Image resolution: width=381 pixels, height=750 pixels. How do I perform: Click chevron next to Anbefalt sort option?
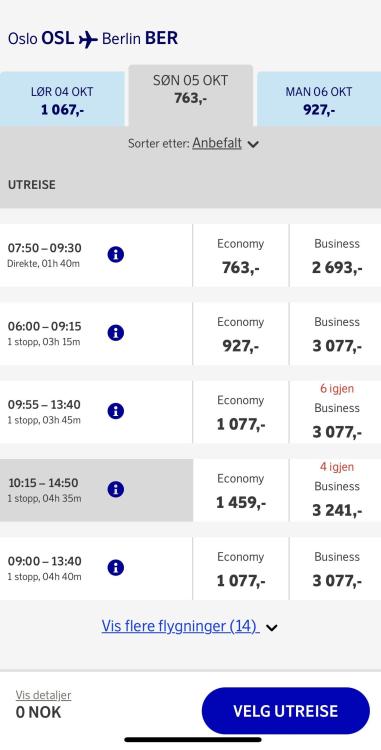(x=253, y=144)
